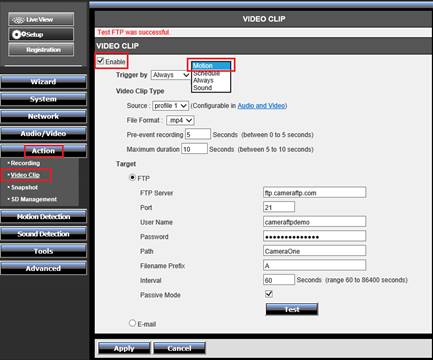Toggle the Passive Mode checkbox
This screenshot has height=360, width=433.
tap(269, 294)
